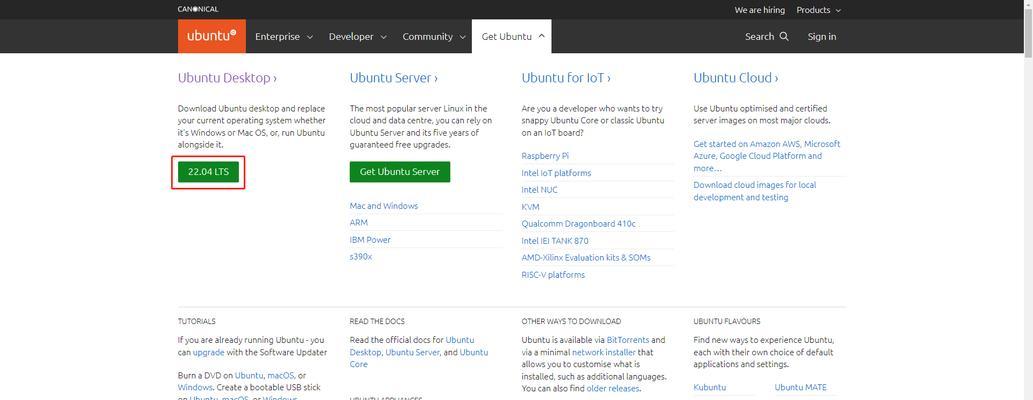Open the network installer link

pos(603,353)
